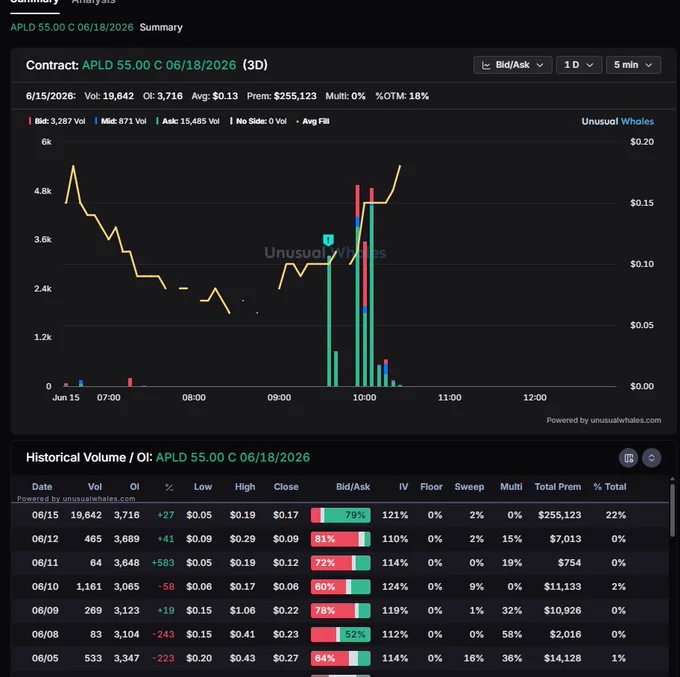
Task: Switch to the Summary tab
Action: [35, 2]
